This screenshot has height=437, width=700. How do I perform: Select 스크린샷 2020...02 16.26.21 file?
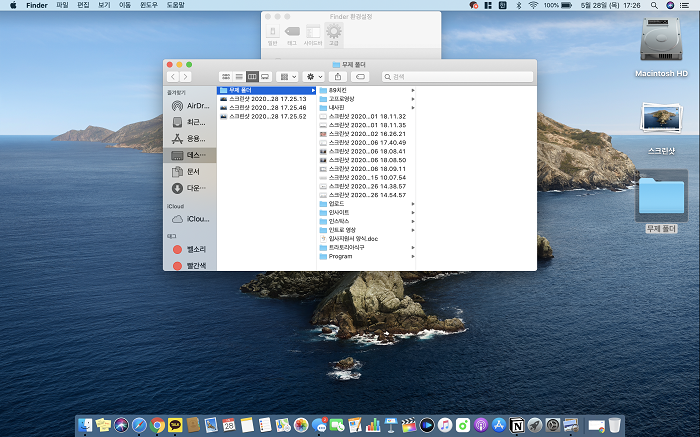point(367,134)
